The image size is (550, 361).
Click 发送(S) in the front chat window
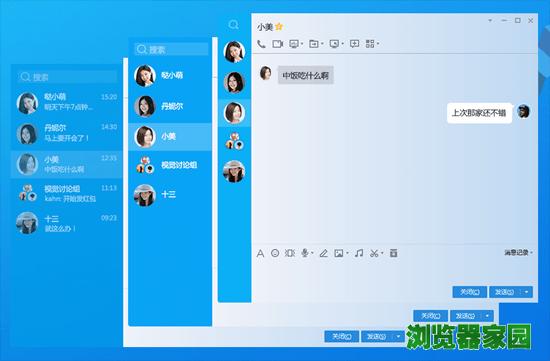[x=505, y=292]
